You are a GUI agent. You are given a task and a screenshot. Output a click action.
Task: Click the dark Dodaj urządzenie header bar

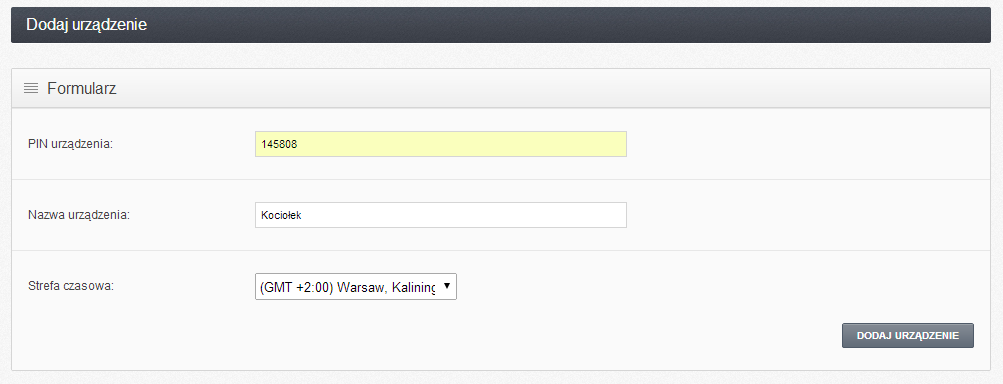pos(501,25)
